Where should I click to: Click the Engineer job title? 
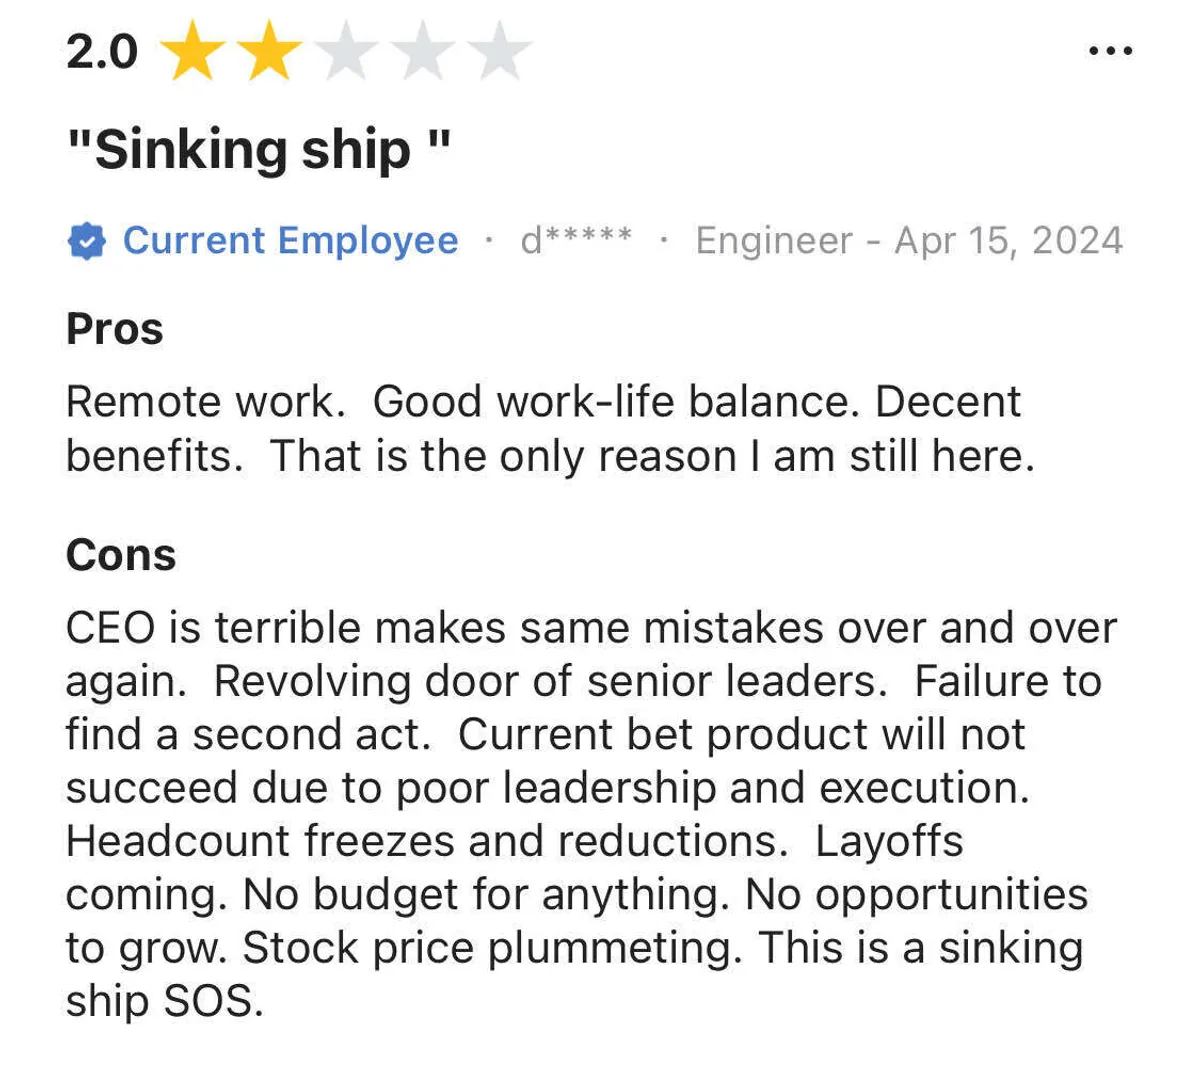tap(774, 241)
